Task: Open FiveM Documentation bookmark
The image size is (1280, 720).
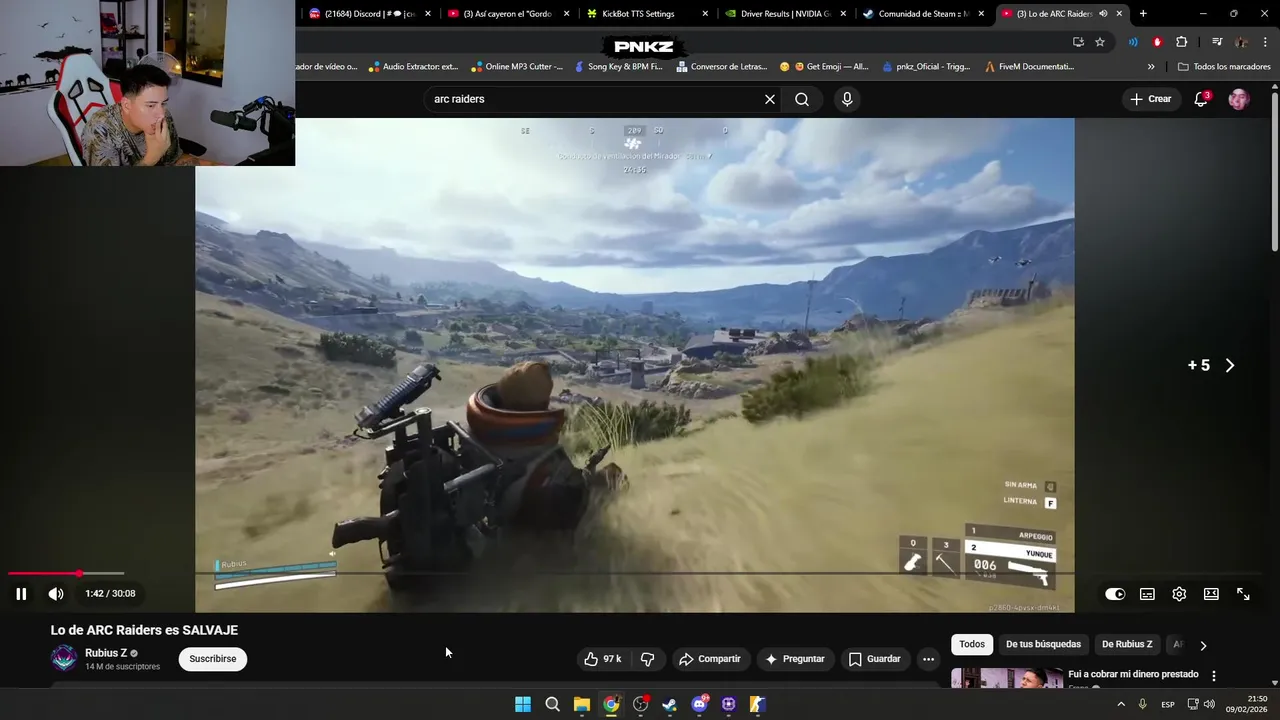Action: point(1029,67)
